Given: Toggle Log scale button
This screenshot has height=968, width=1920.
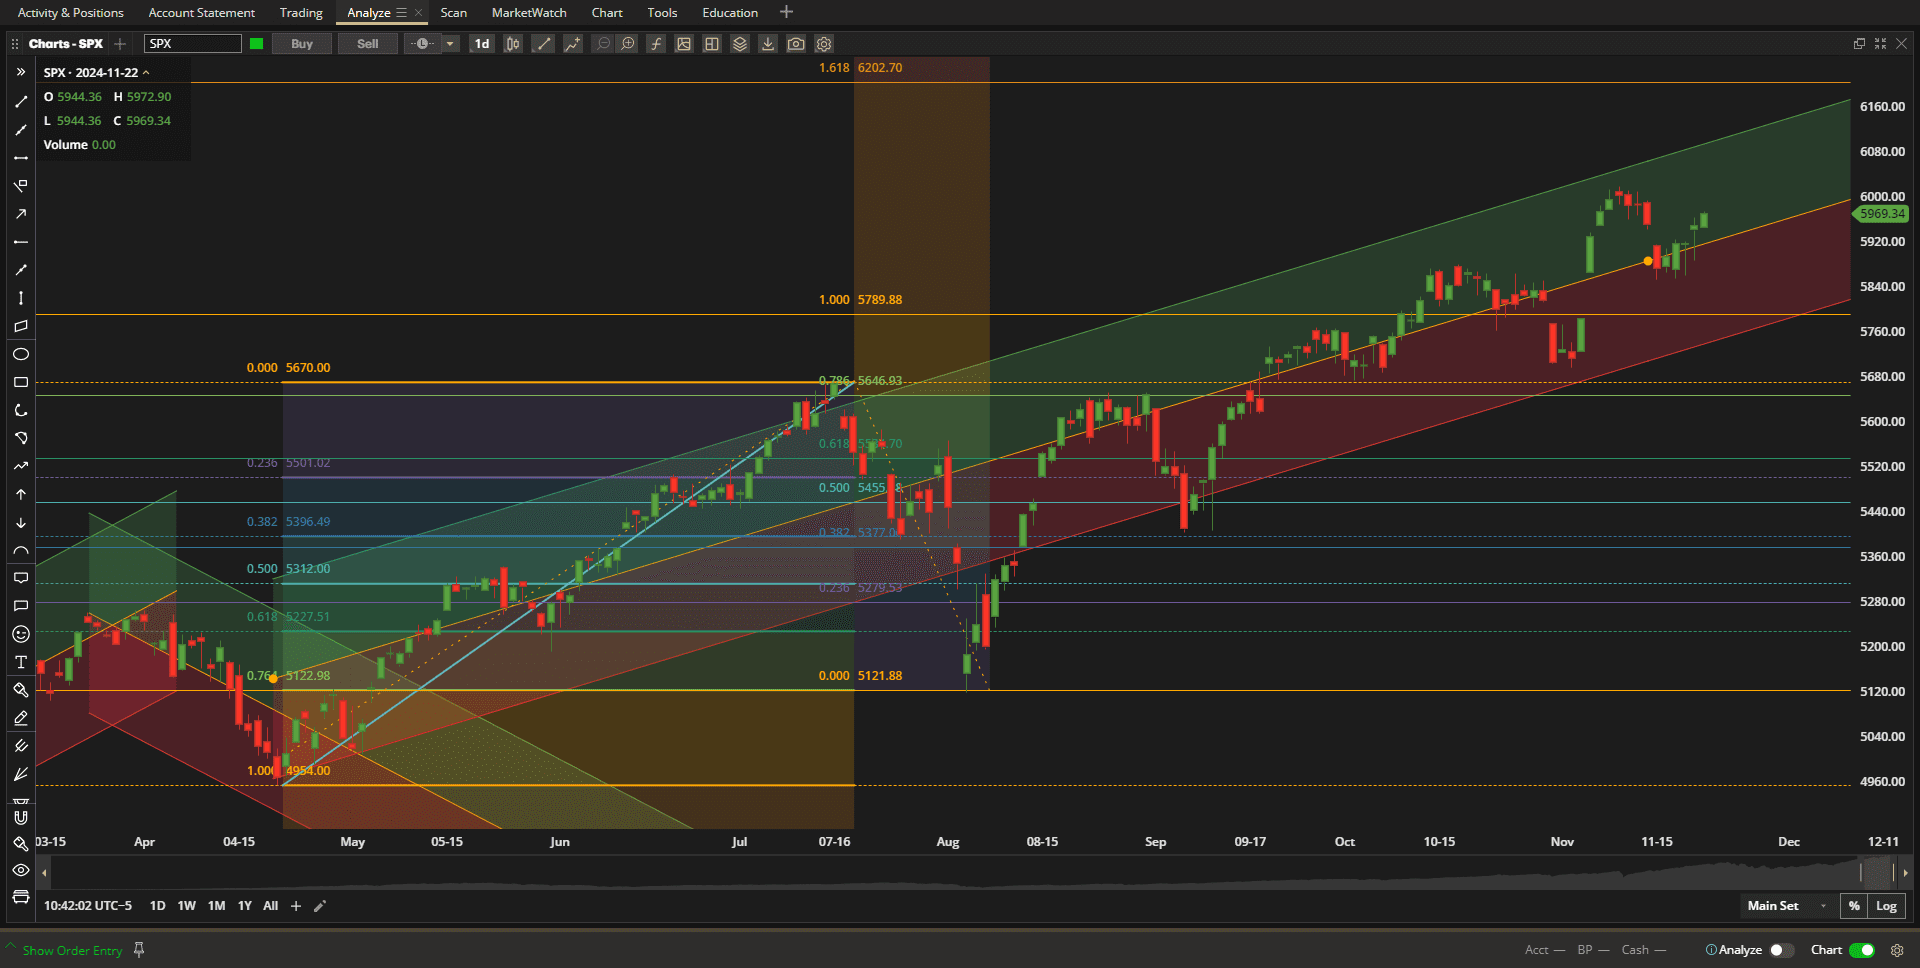Looking at the screenshot, I should click(x=1887, y=906).
